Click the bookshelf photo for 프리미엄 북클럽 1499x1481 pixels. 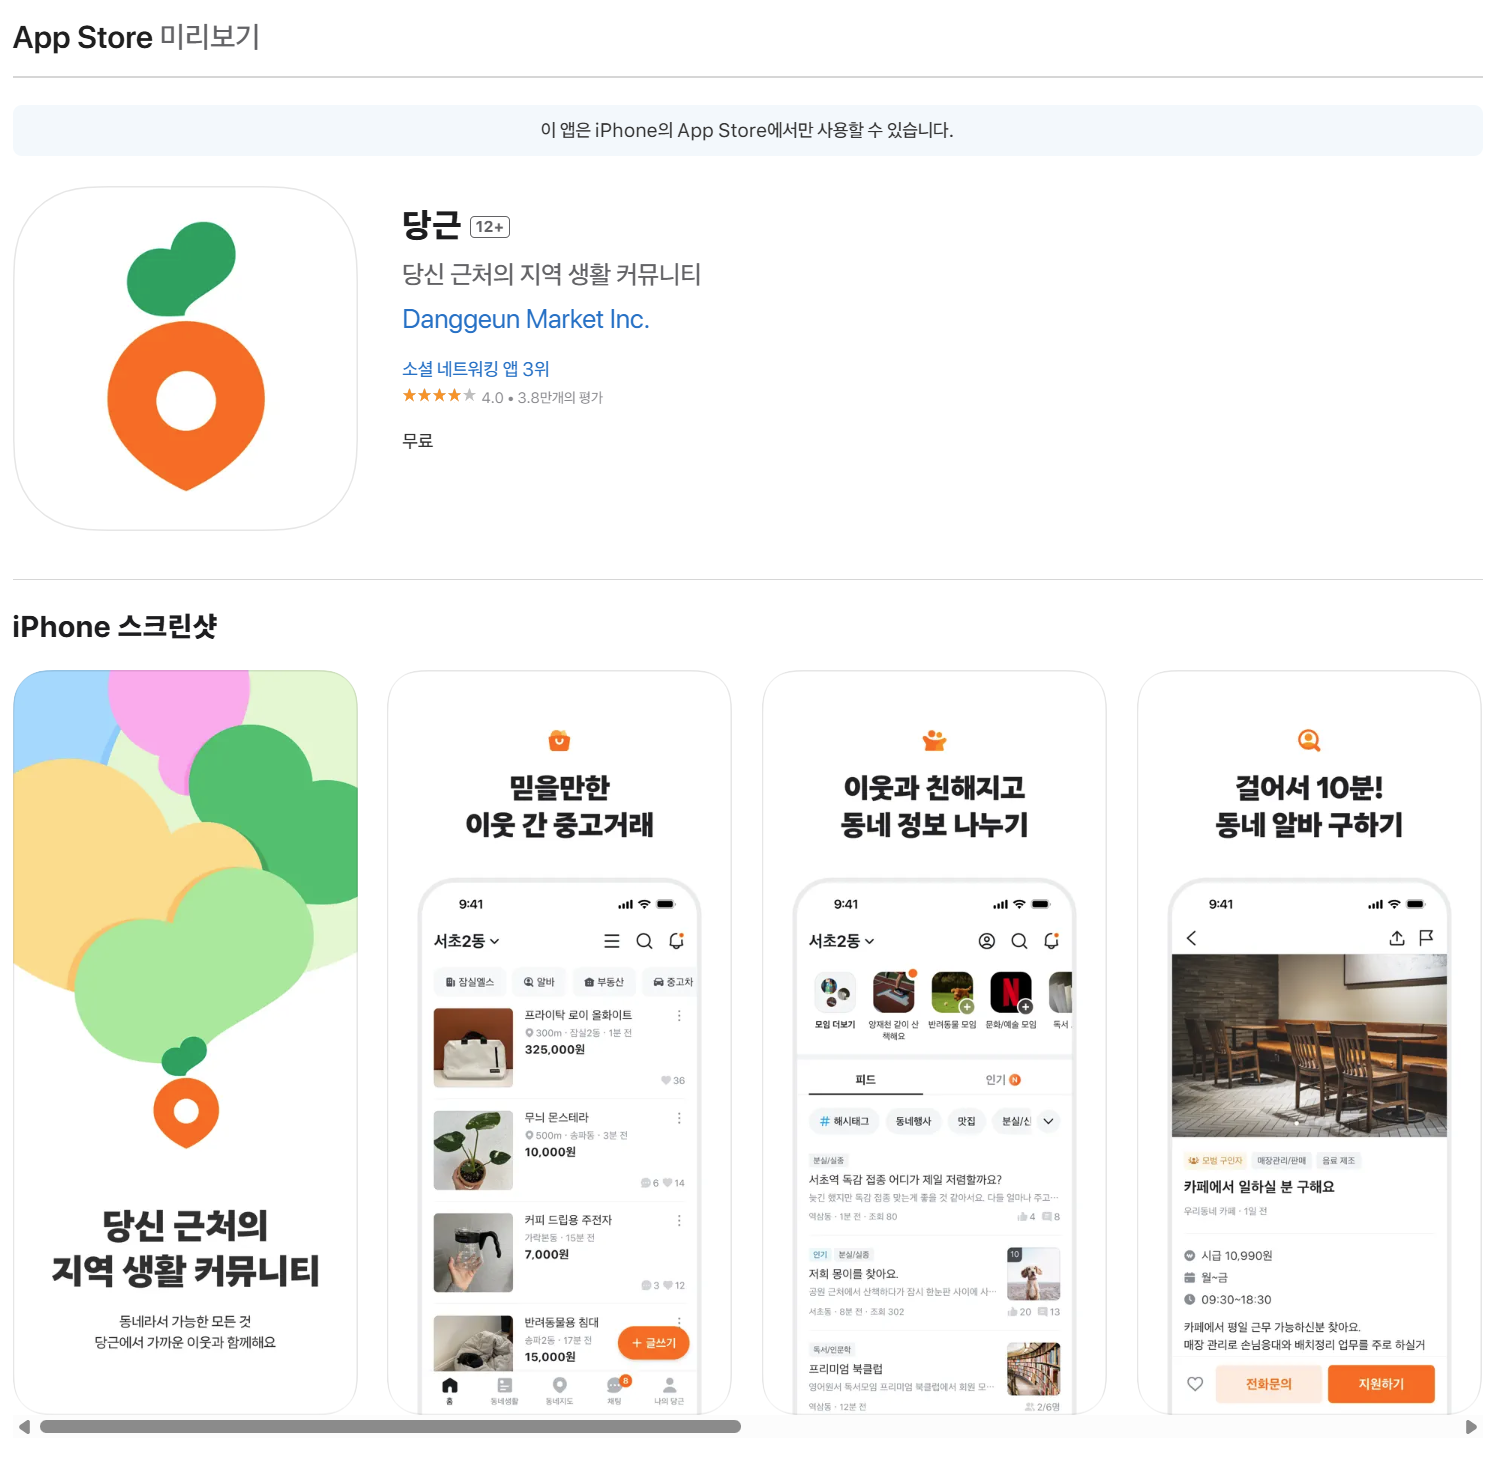[x=1033, y=1369]
